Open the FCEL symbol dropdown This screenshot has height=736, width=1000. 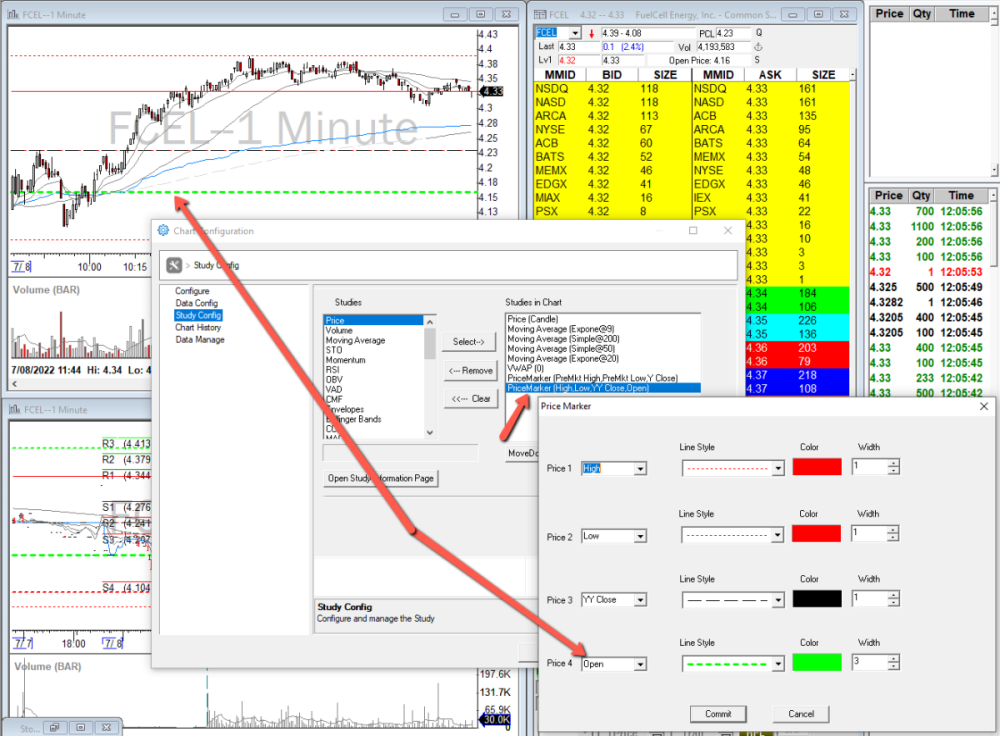[574, 33]
